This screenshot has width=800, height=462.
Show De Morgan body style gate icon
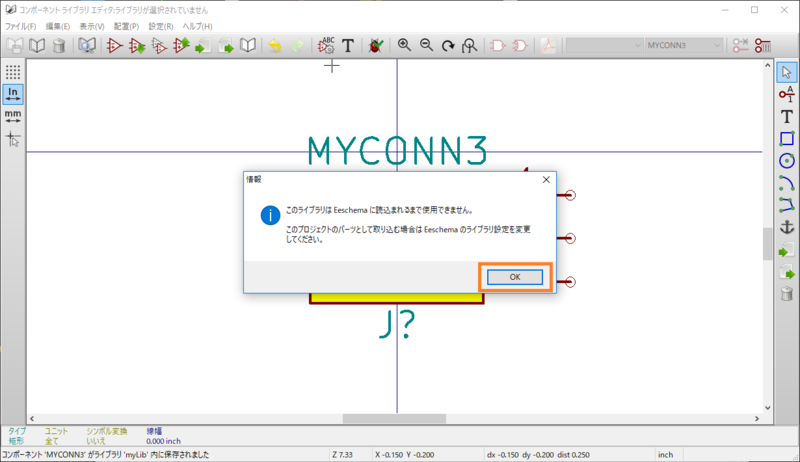pyautogui.click(x=520, y=45)
